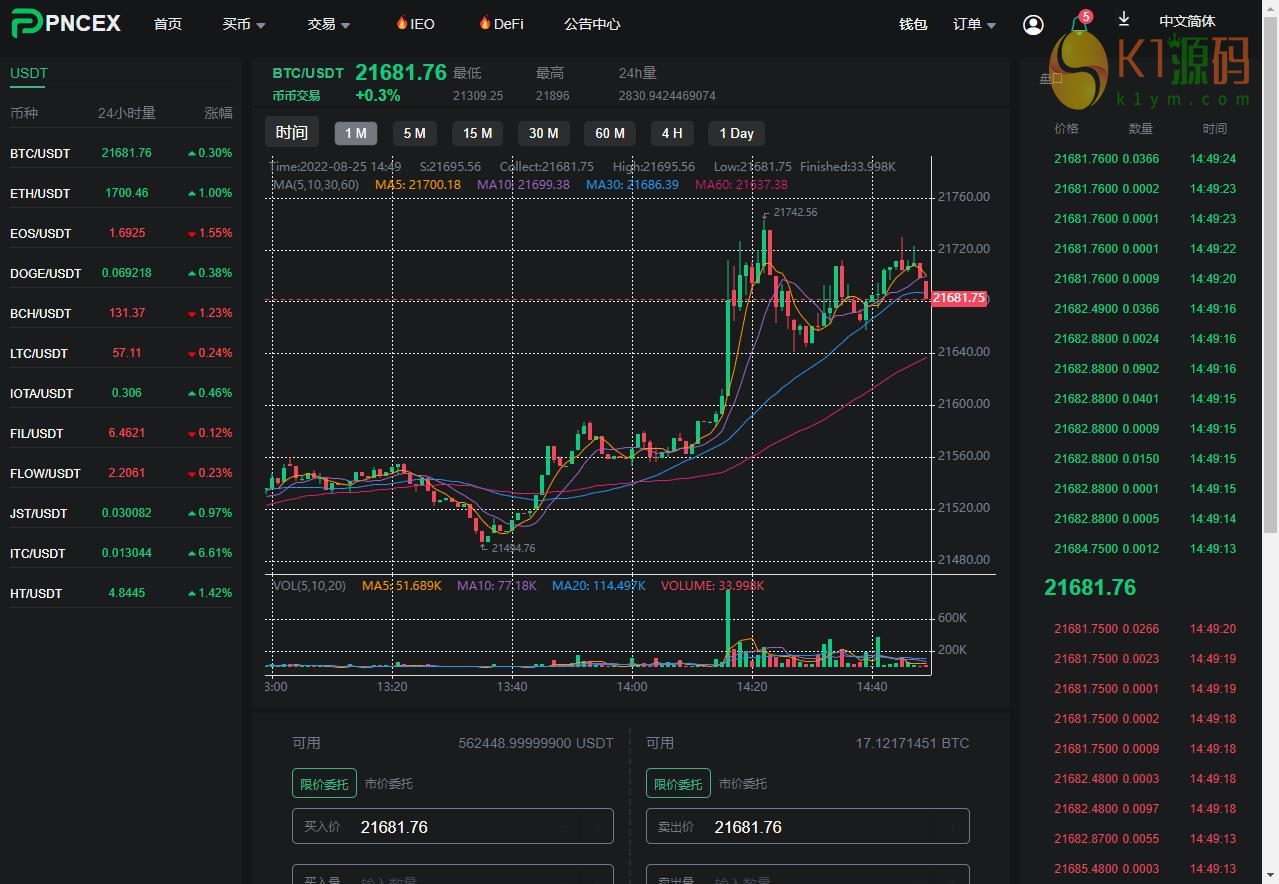Open the IEO page
The height and width of the screenshot is (884, 1279).
pyautogui.click(x=415, y=24)
